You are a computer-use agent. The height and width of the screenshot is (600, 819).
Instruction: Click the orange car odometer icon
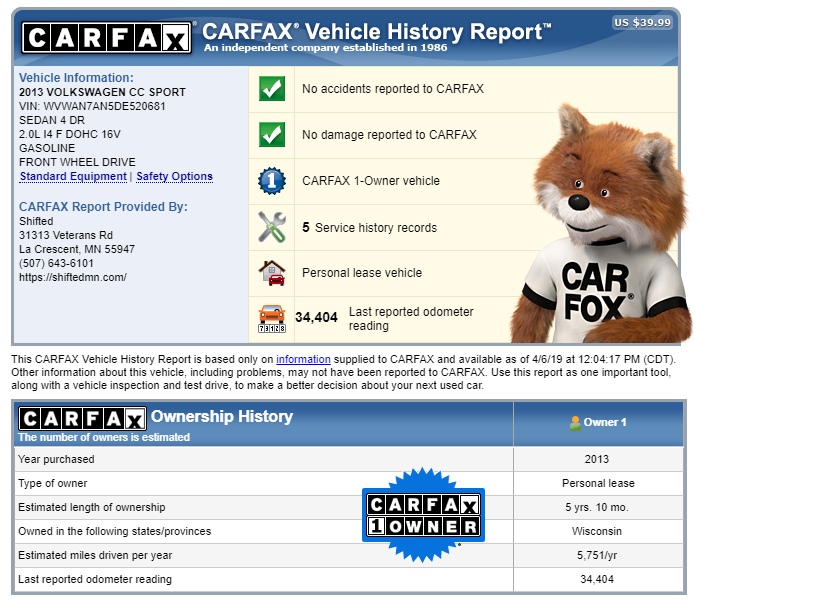coord(272,319)
